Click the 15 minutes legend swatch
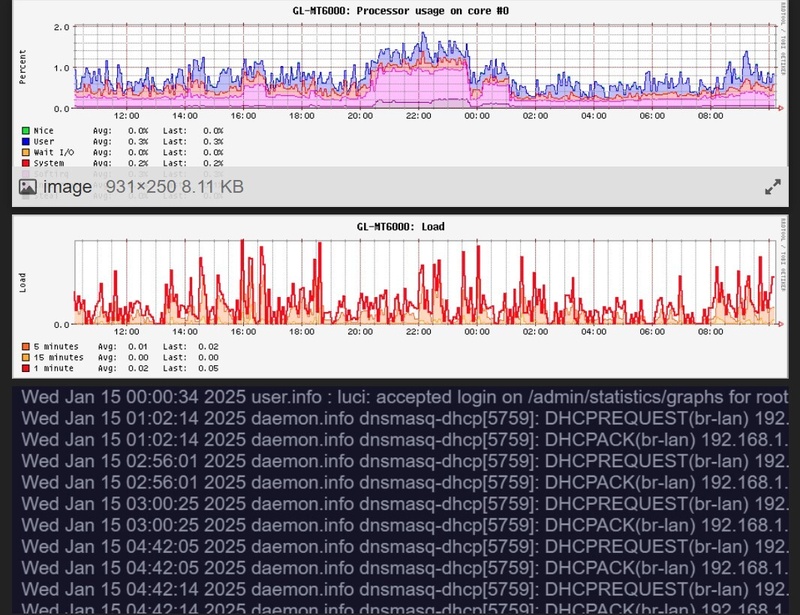The image size is (800, 615). (x=26, y=357)
